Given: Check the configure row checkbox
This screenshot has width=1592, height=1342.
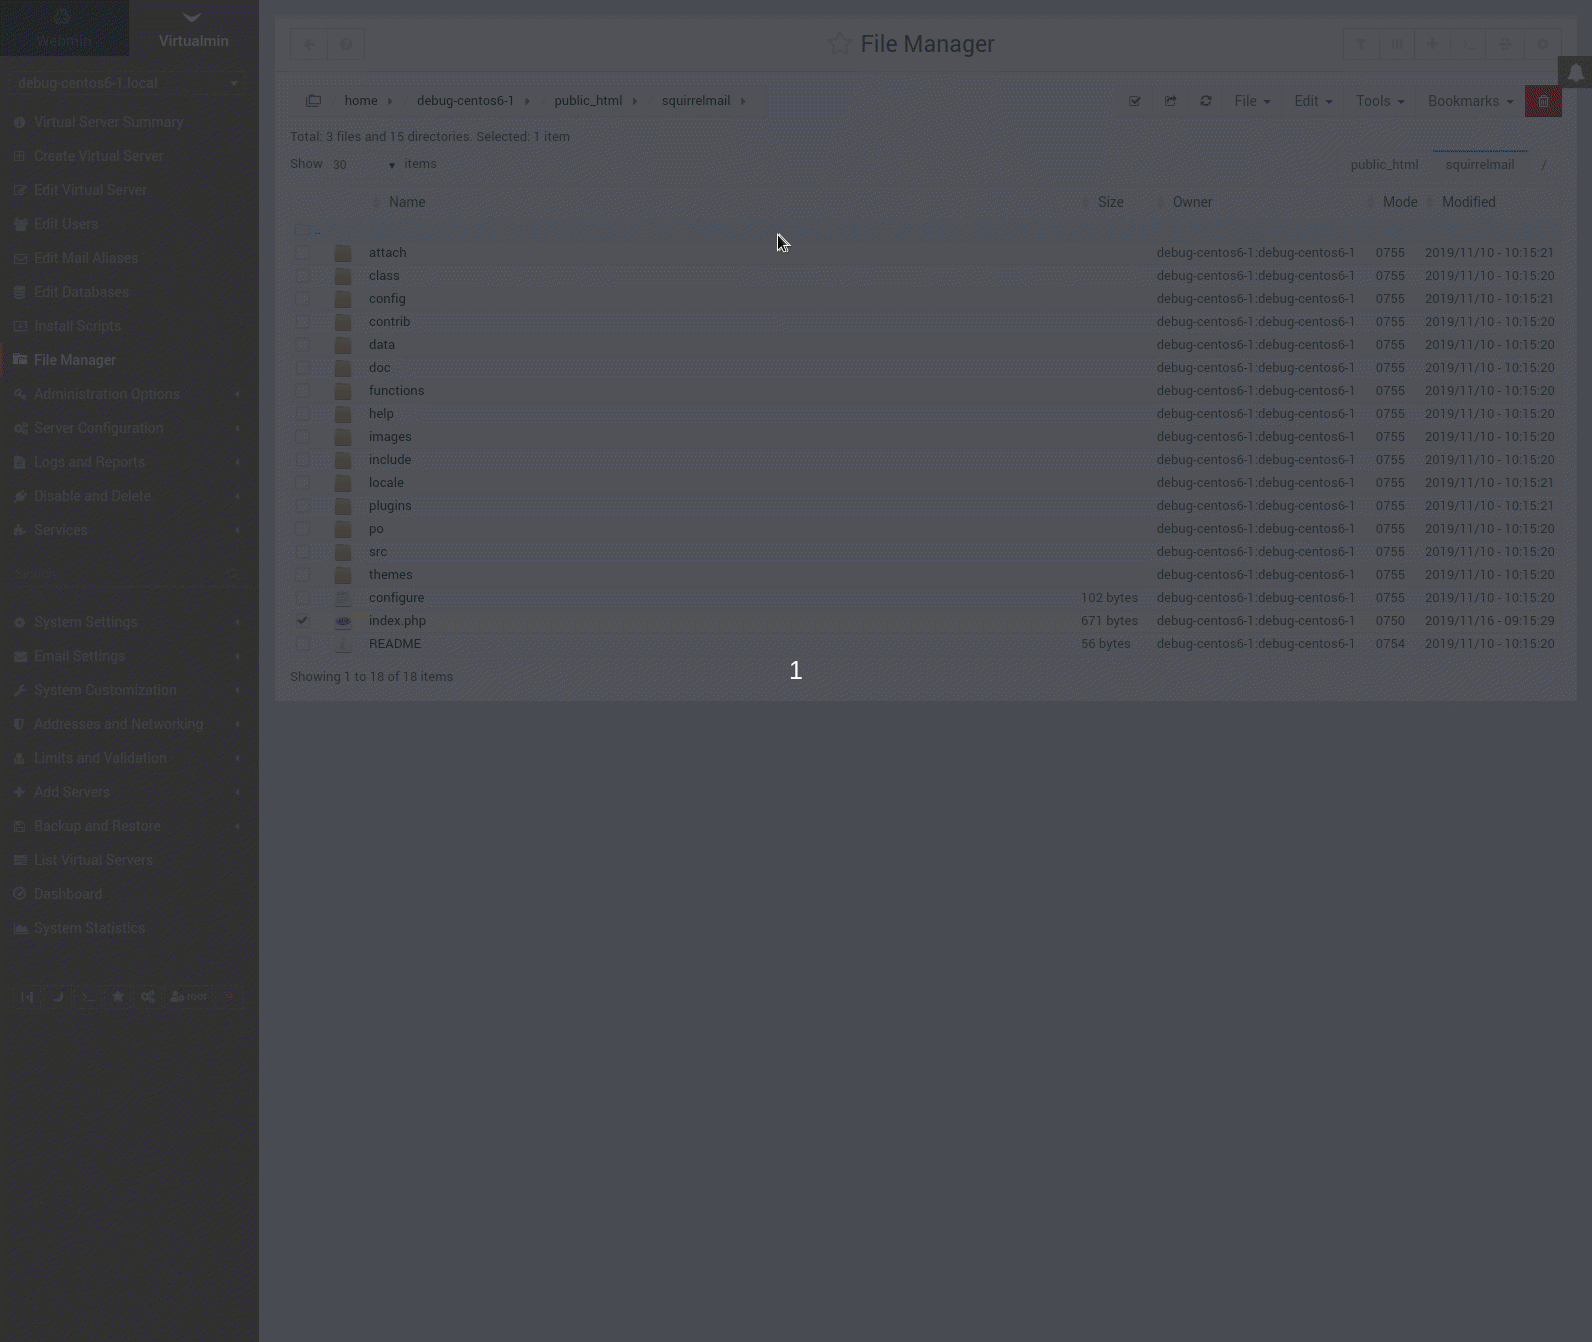Looking at the screenshot, I should [x=302, y=598].
